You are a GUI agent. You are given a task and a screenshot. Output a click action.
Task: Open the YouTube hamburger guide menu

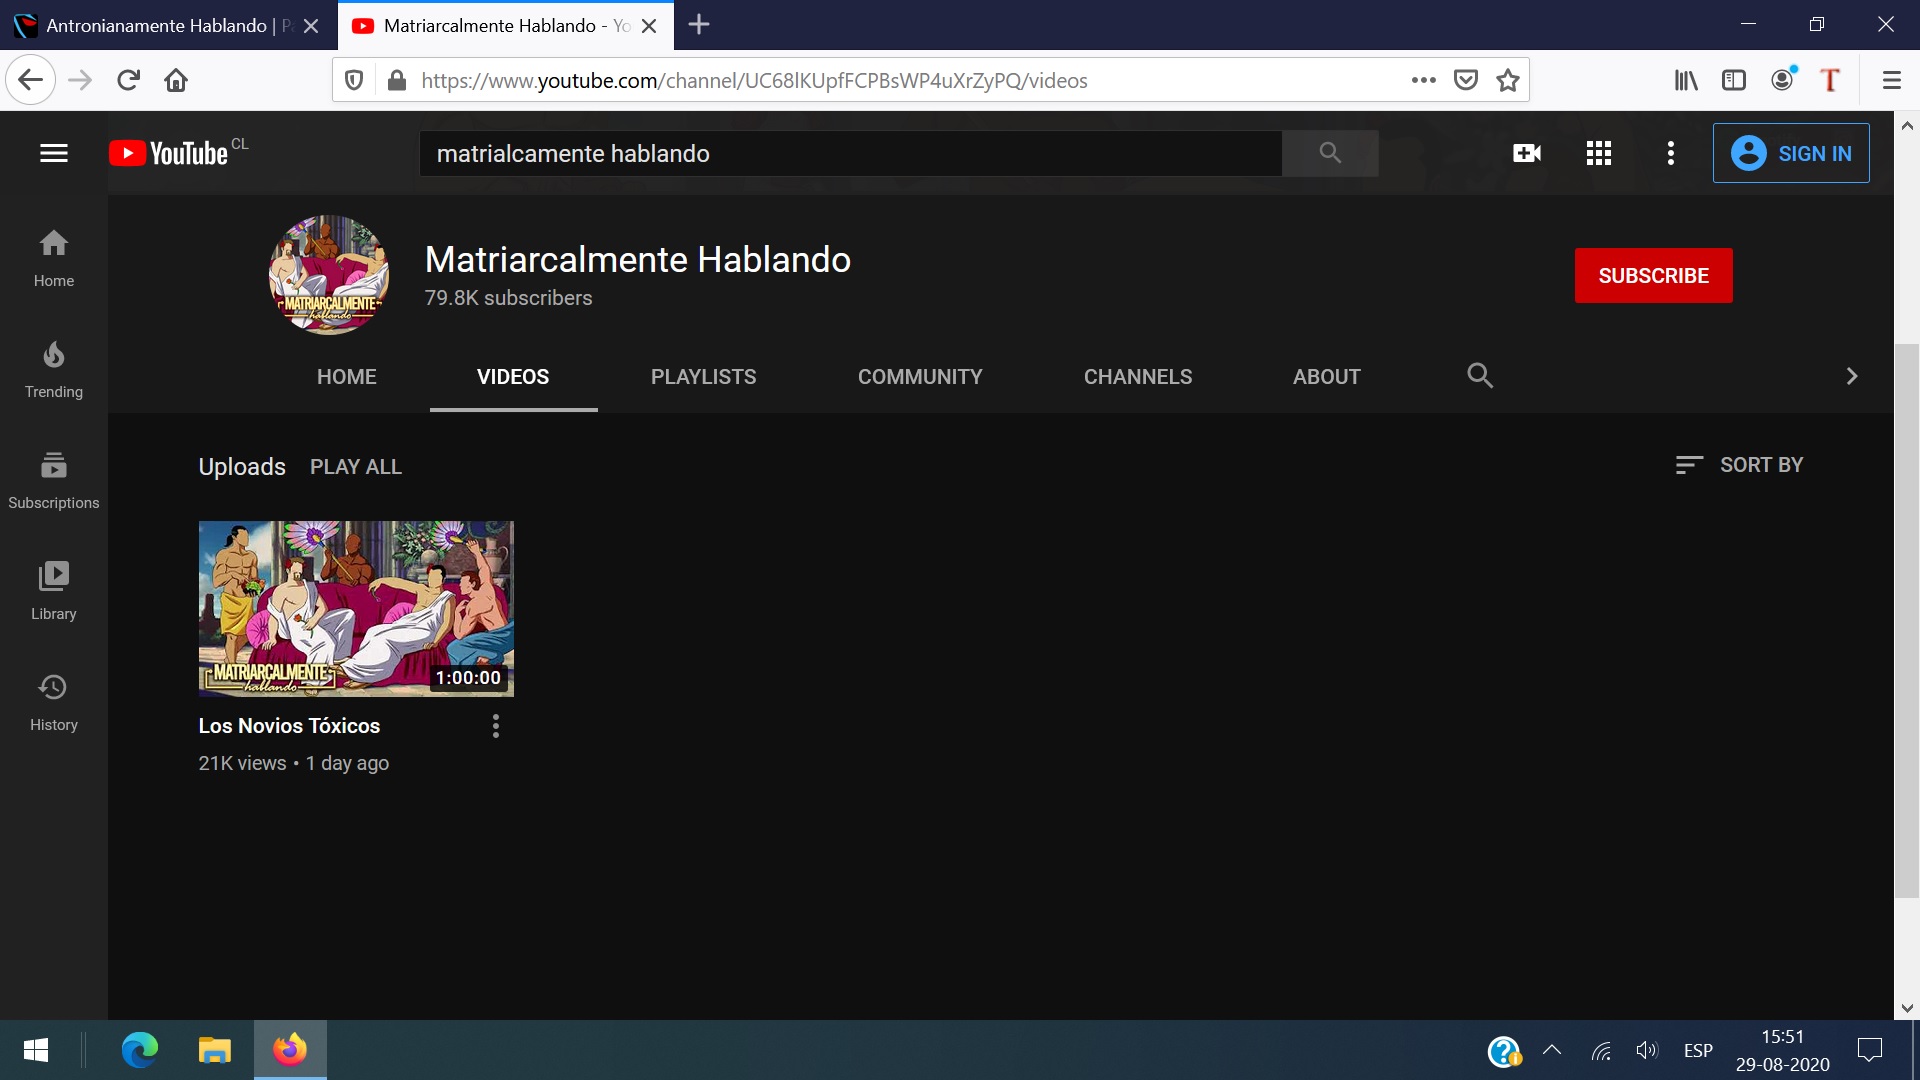tap(54, 153)
